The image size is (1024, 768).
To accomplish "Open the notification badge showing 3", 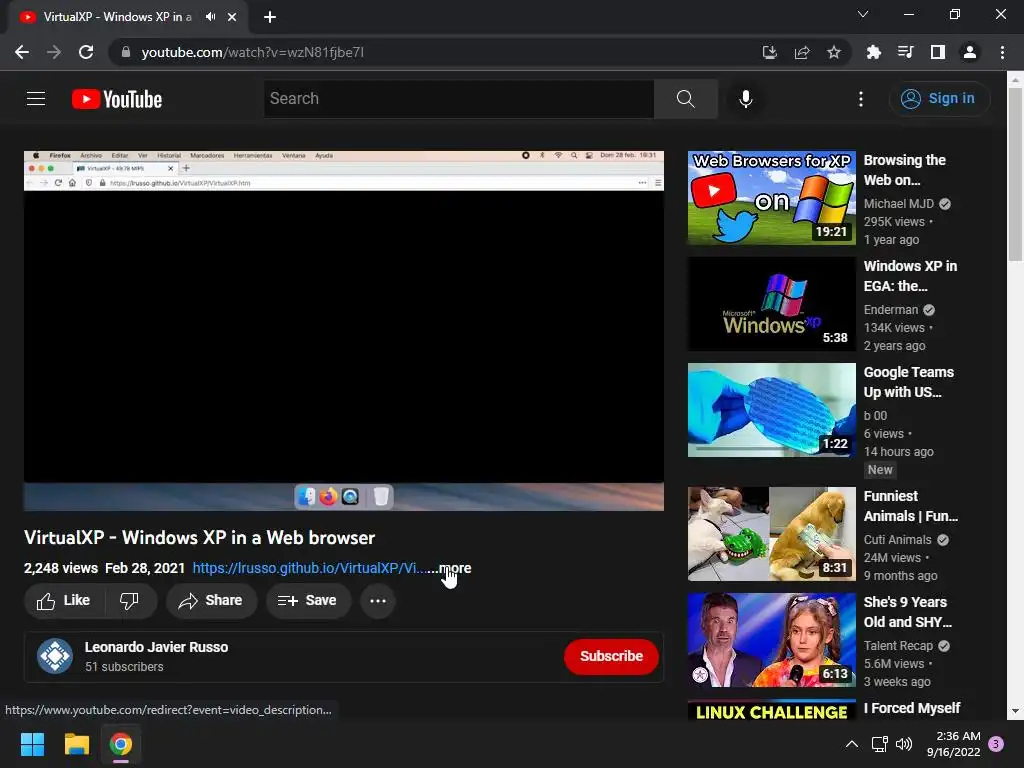I will 996,743.
